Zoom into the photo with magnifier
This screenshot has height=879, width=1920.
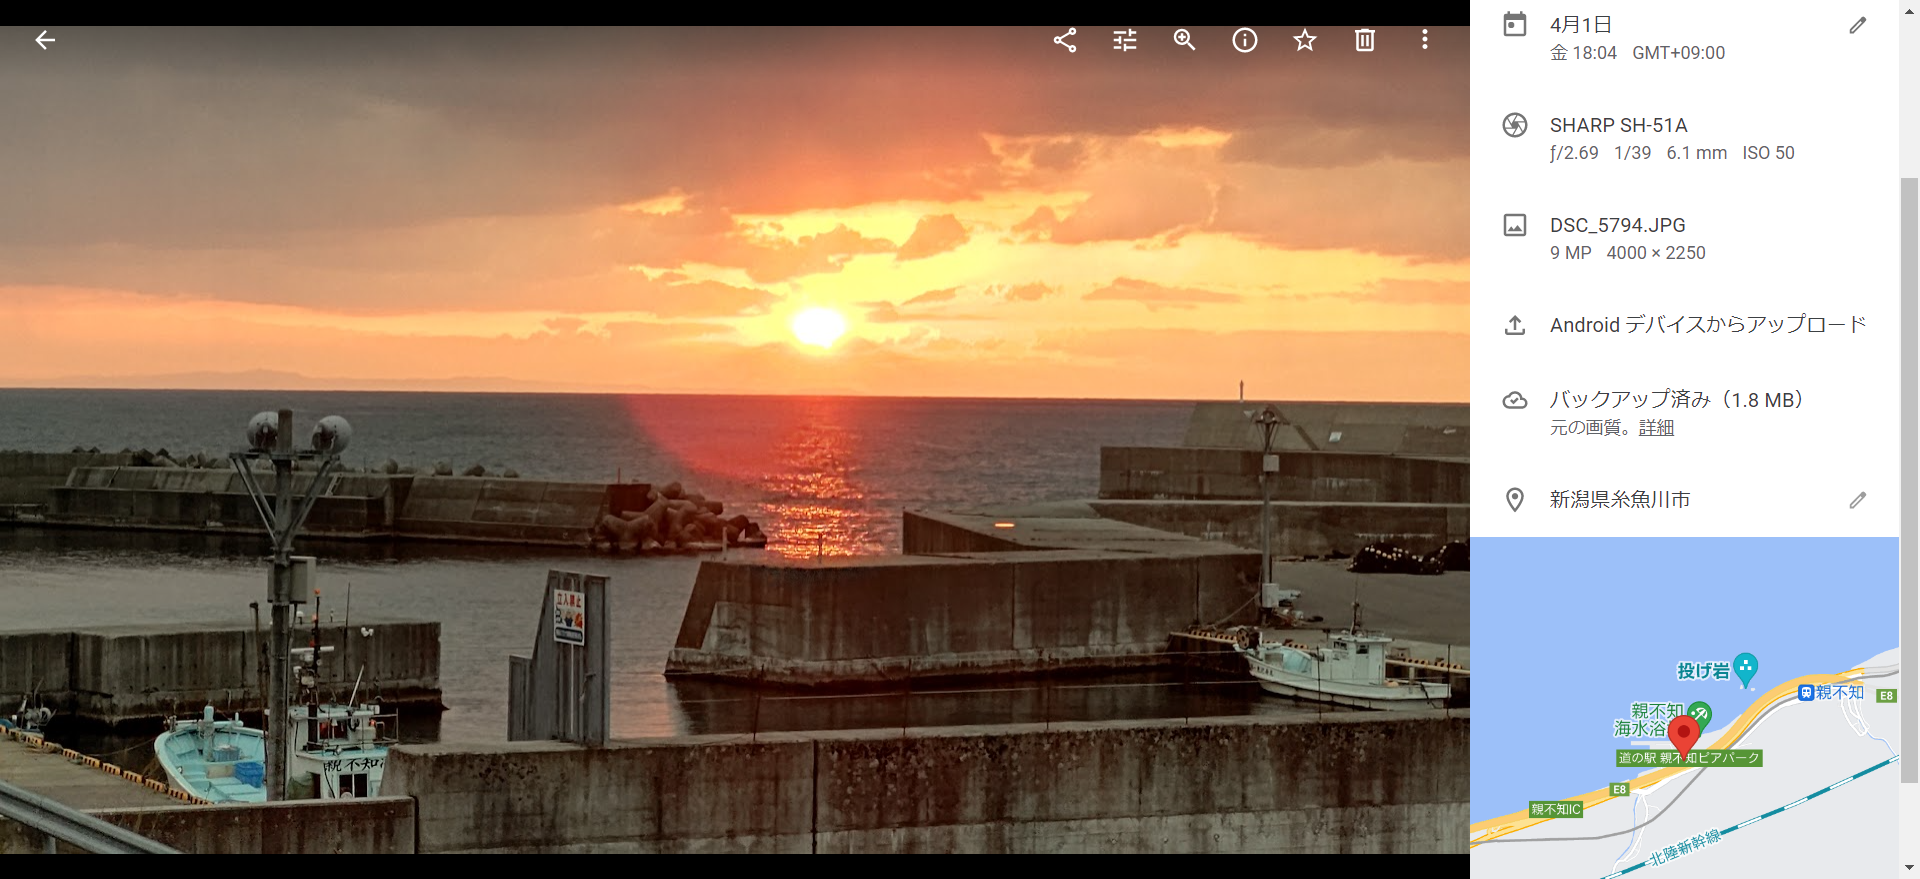[1185, 40]
